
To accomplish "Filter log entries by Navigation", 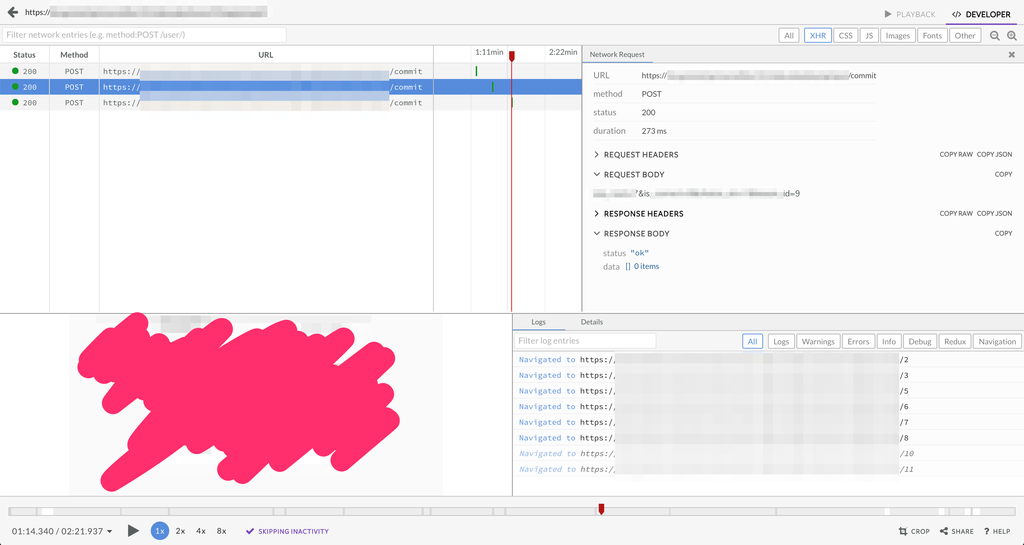I will click(997, 341).
